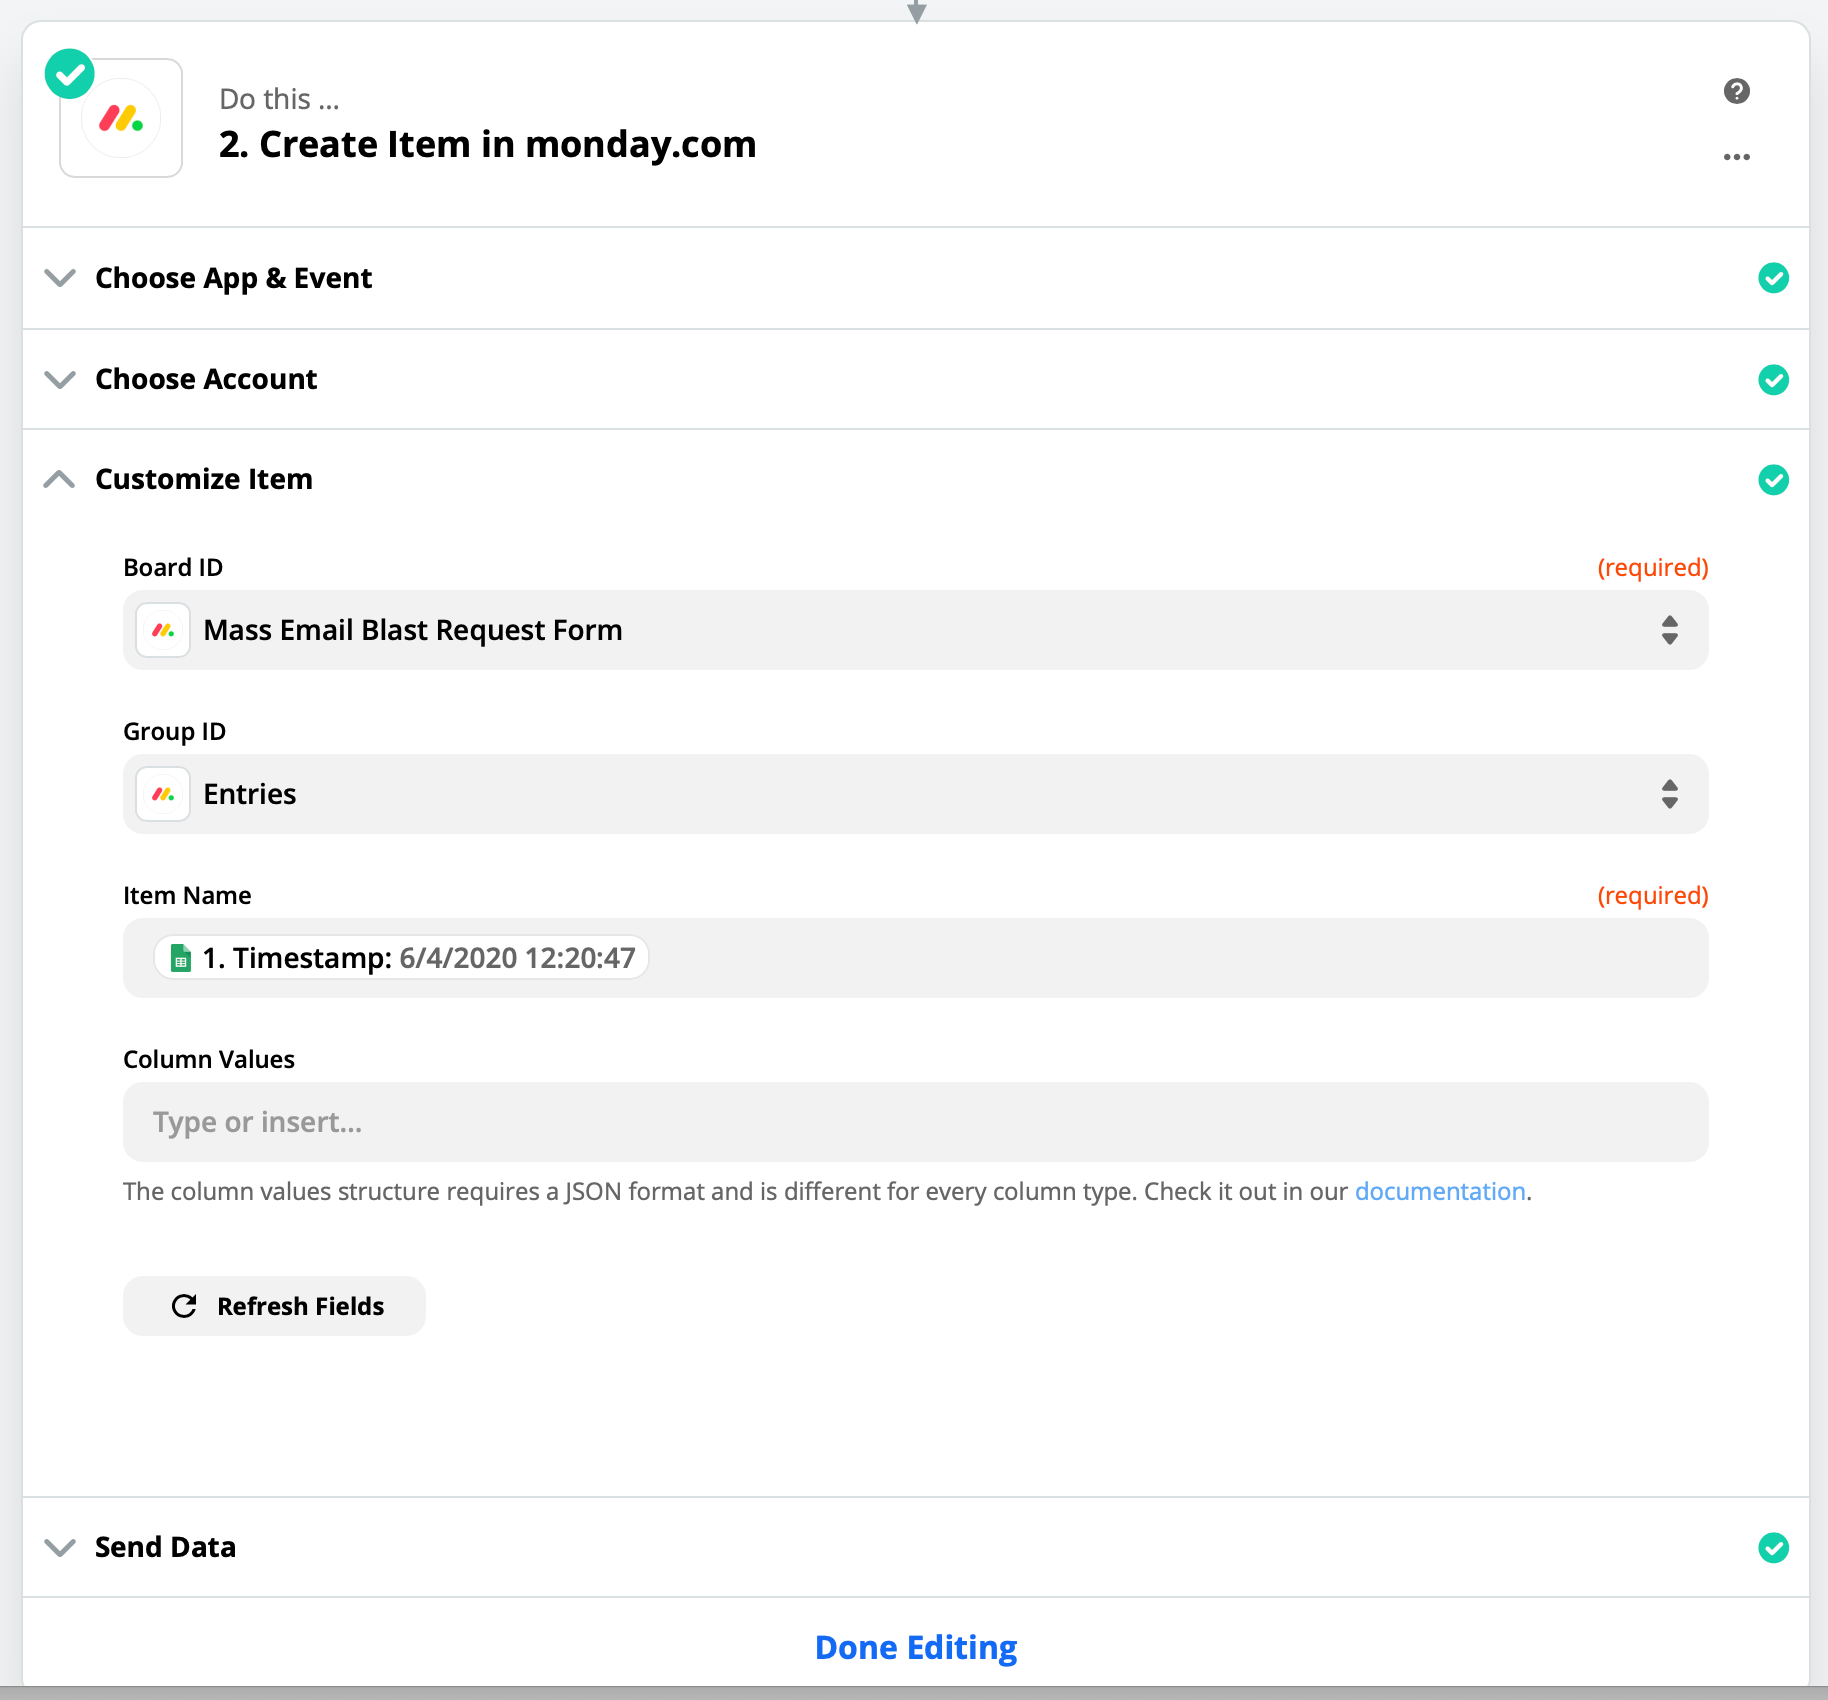
Task: Click the Choose Account heading
Action: click(206, 379)
